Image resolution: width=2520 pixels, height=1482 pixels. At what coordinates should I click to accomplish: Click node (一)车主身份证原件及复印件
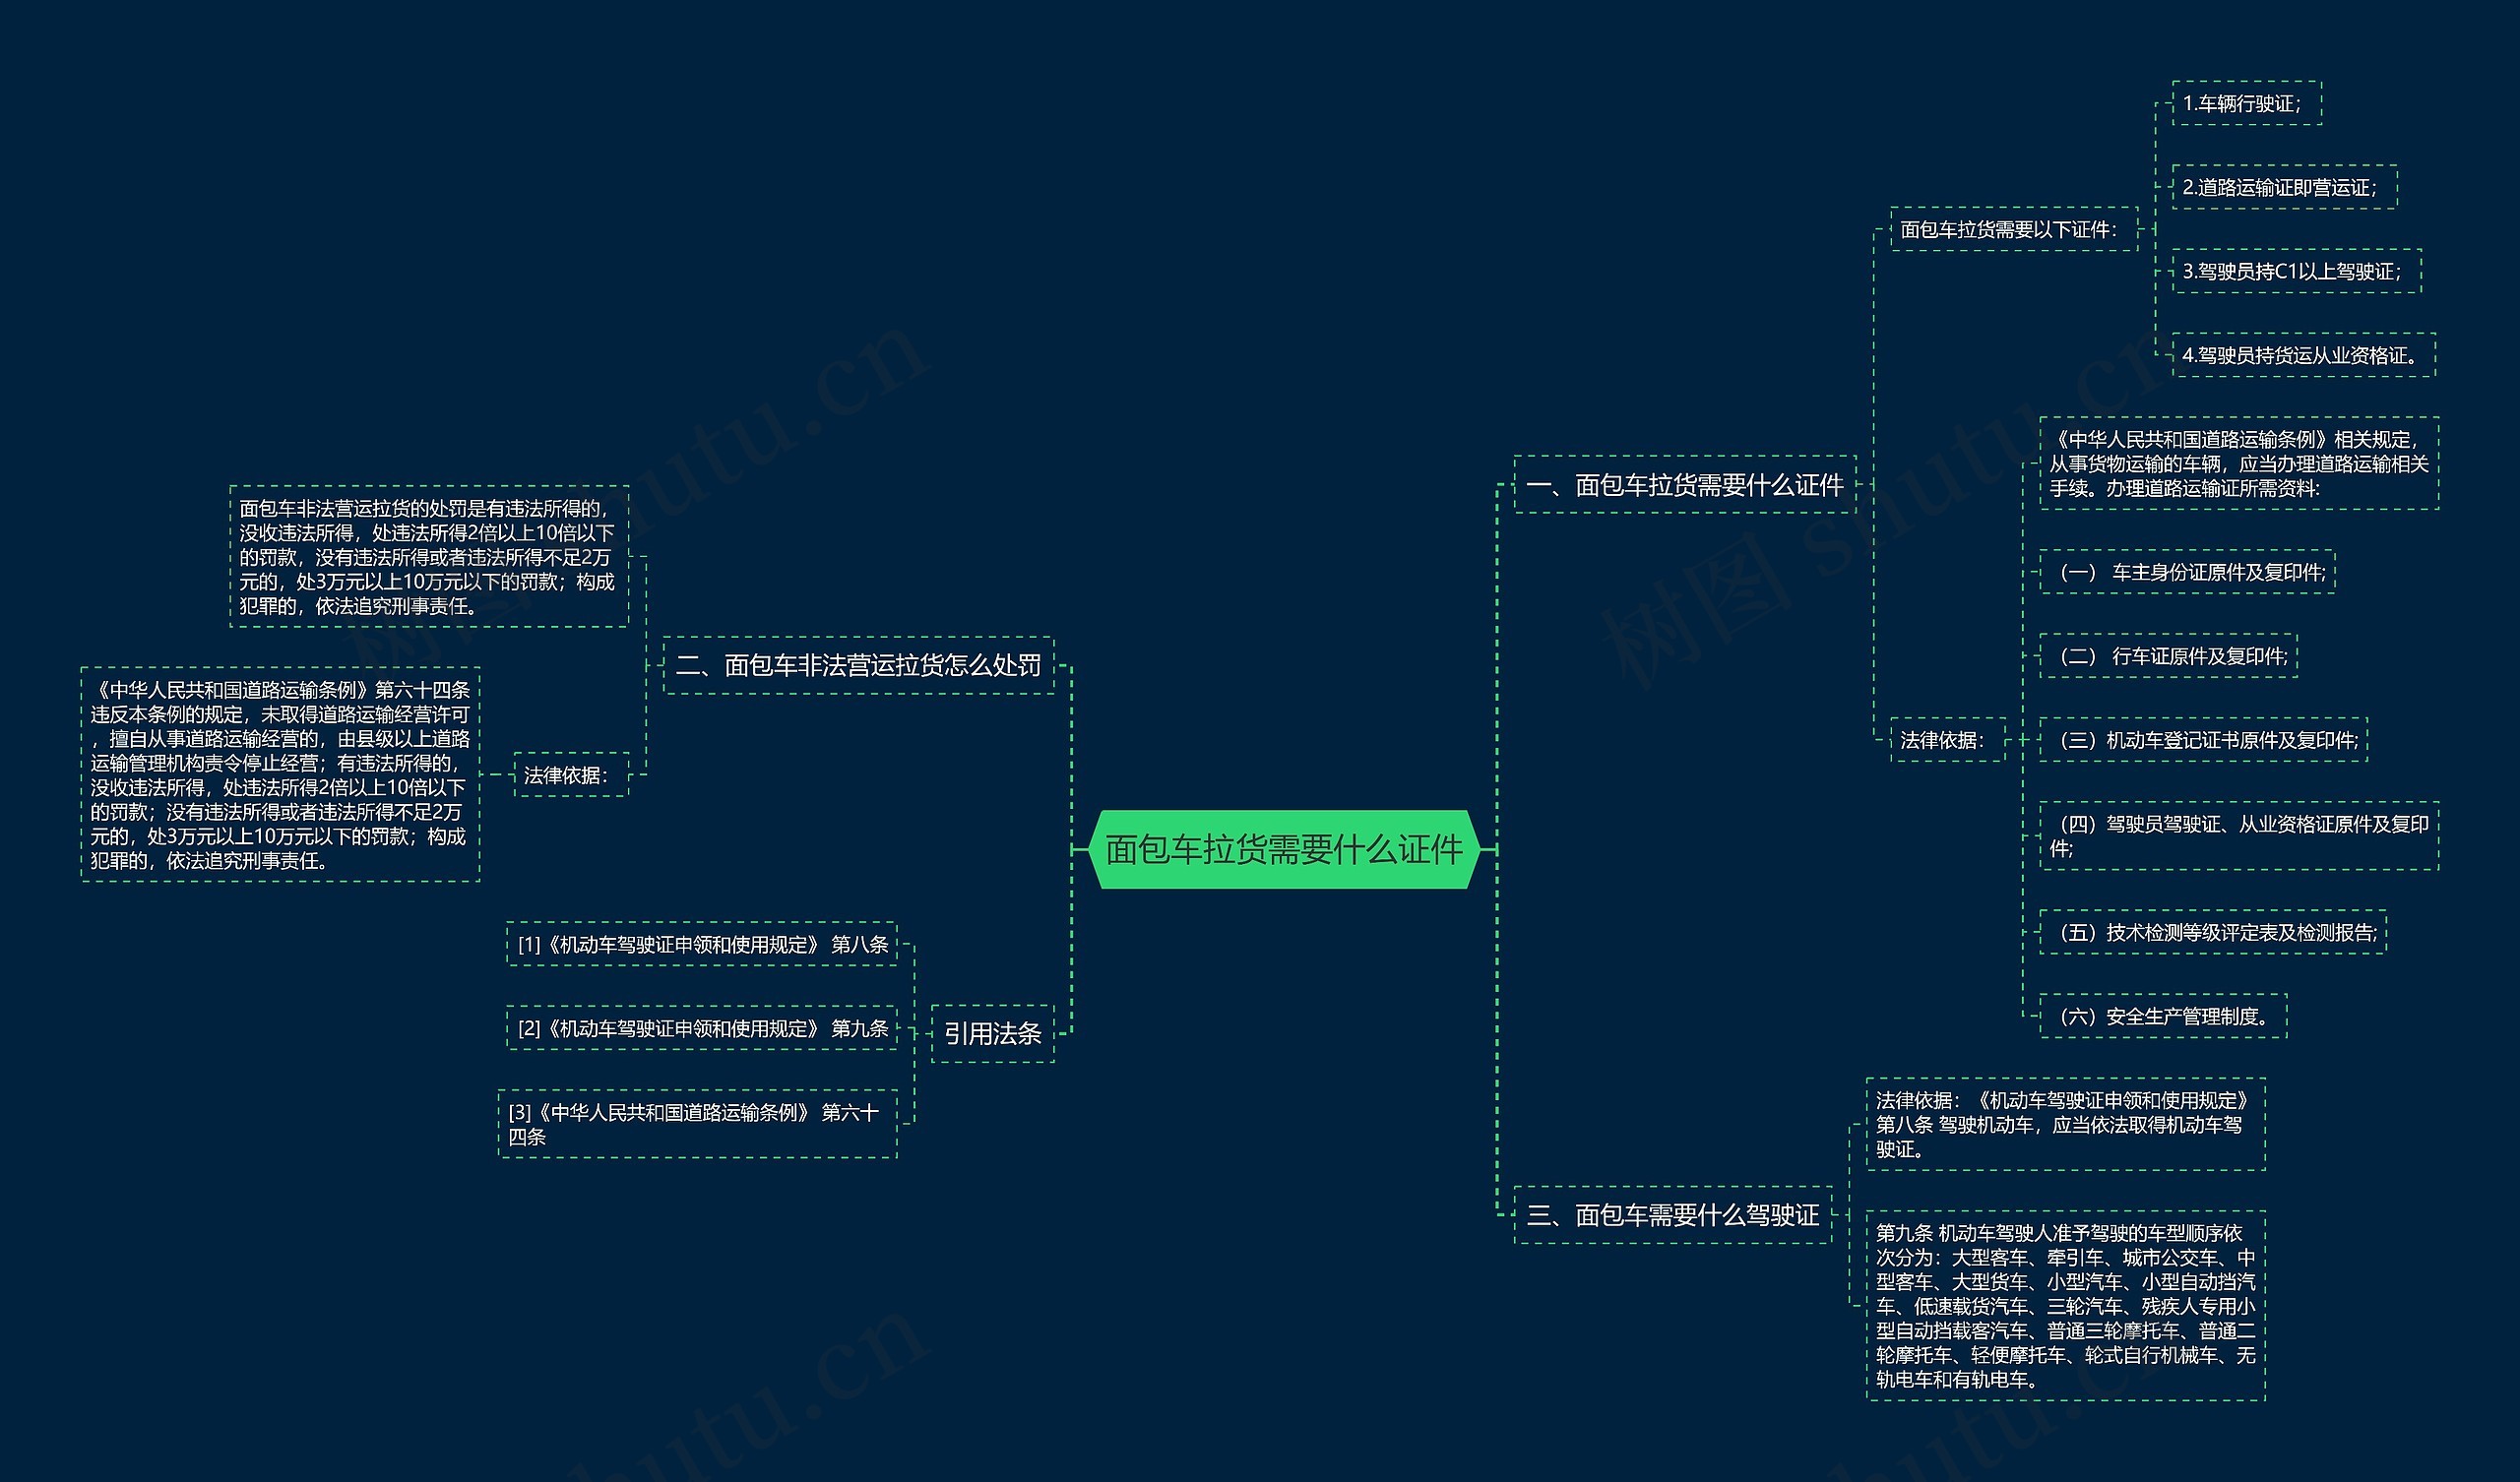coord(2187,572)
